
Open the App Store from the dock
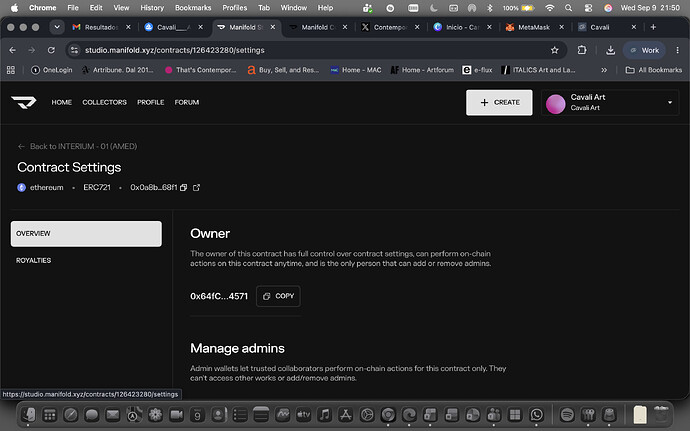(x=346, y=415)
